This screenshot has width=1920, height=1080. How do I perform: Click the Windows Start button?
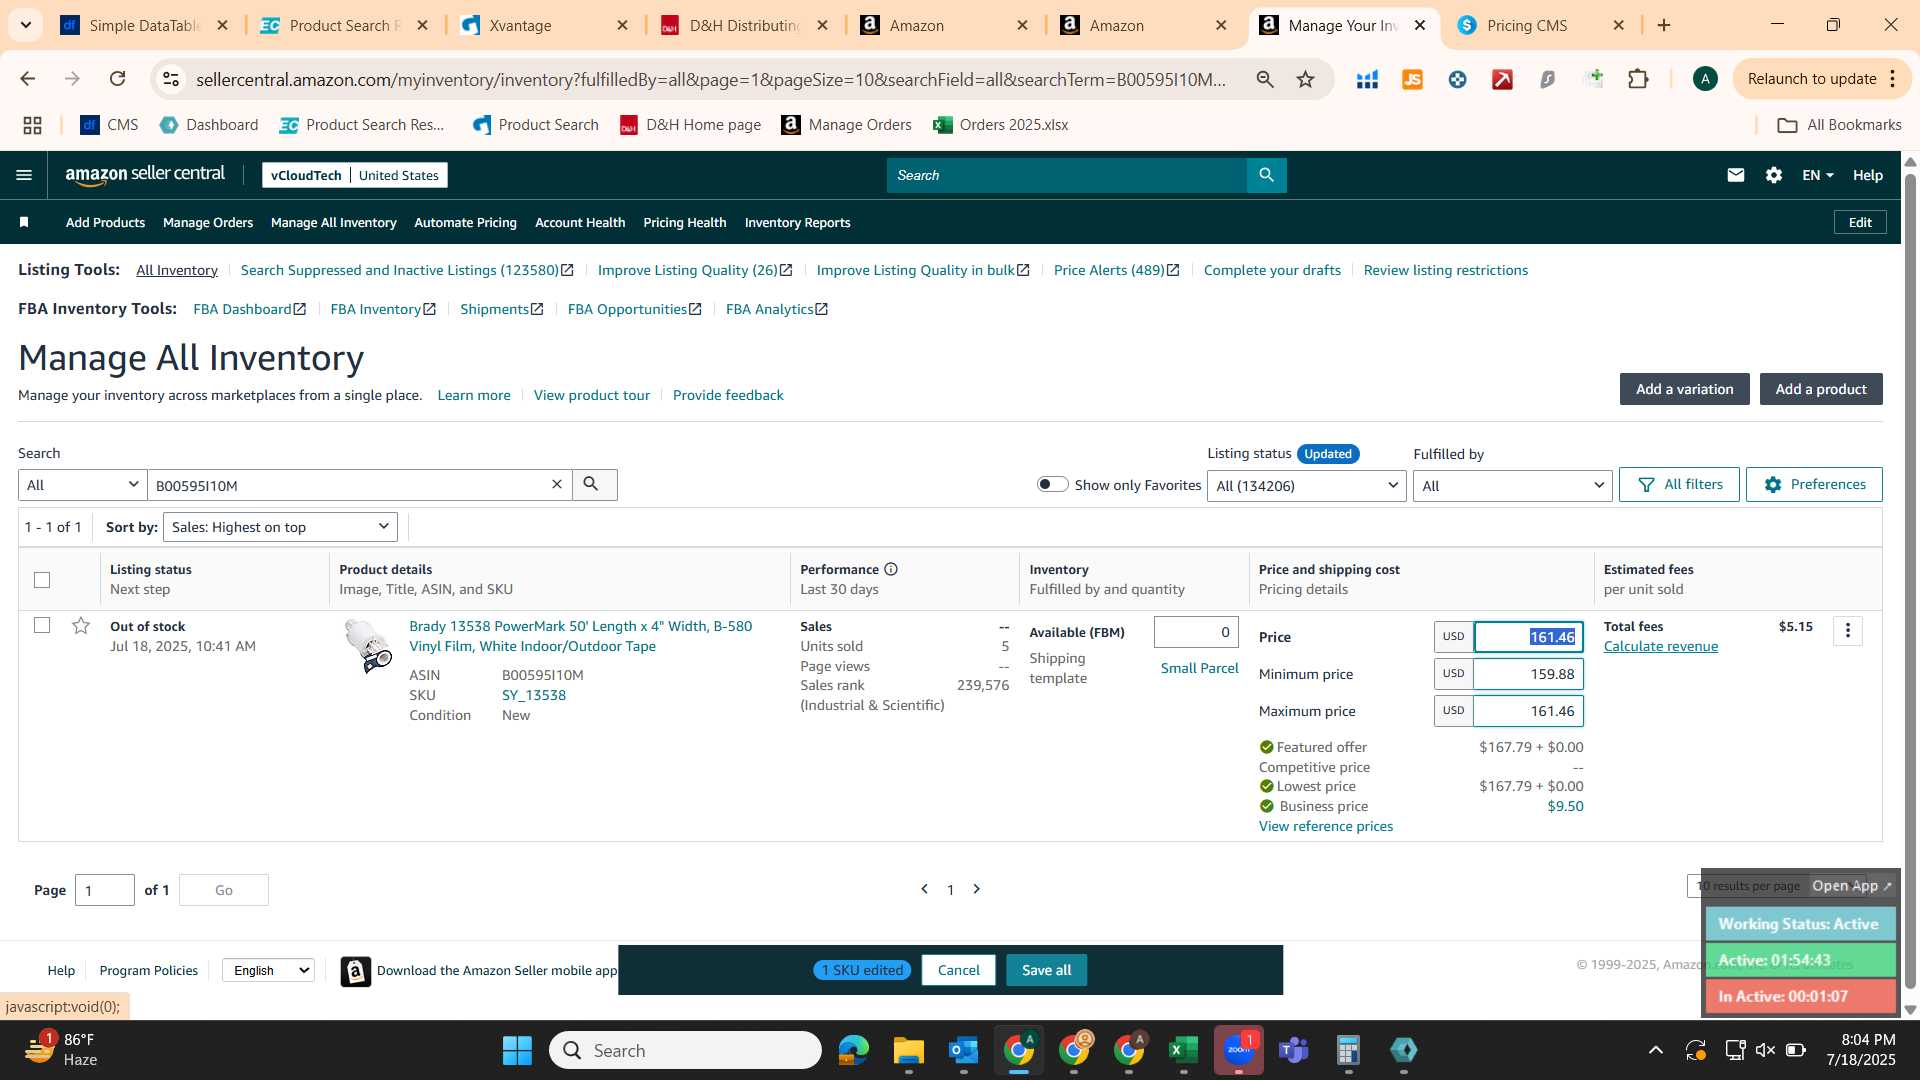coord(517,1050)
